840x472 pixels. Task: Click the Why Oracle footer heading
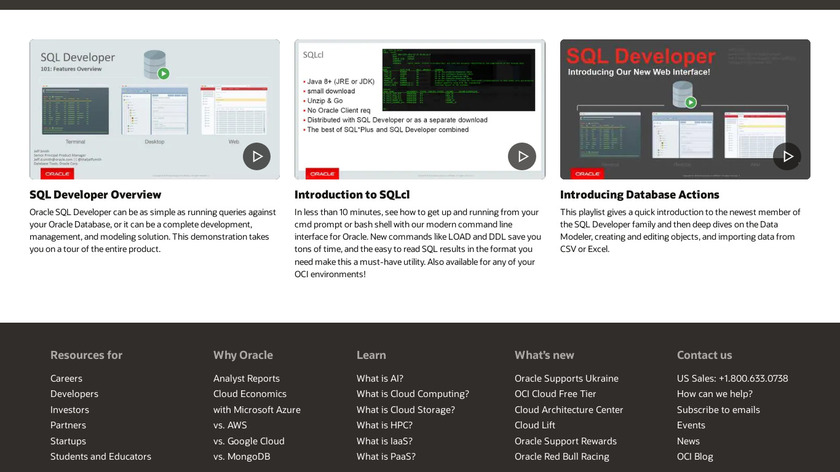click(243, 355)
